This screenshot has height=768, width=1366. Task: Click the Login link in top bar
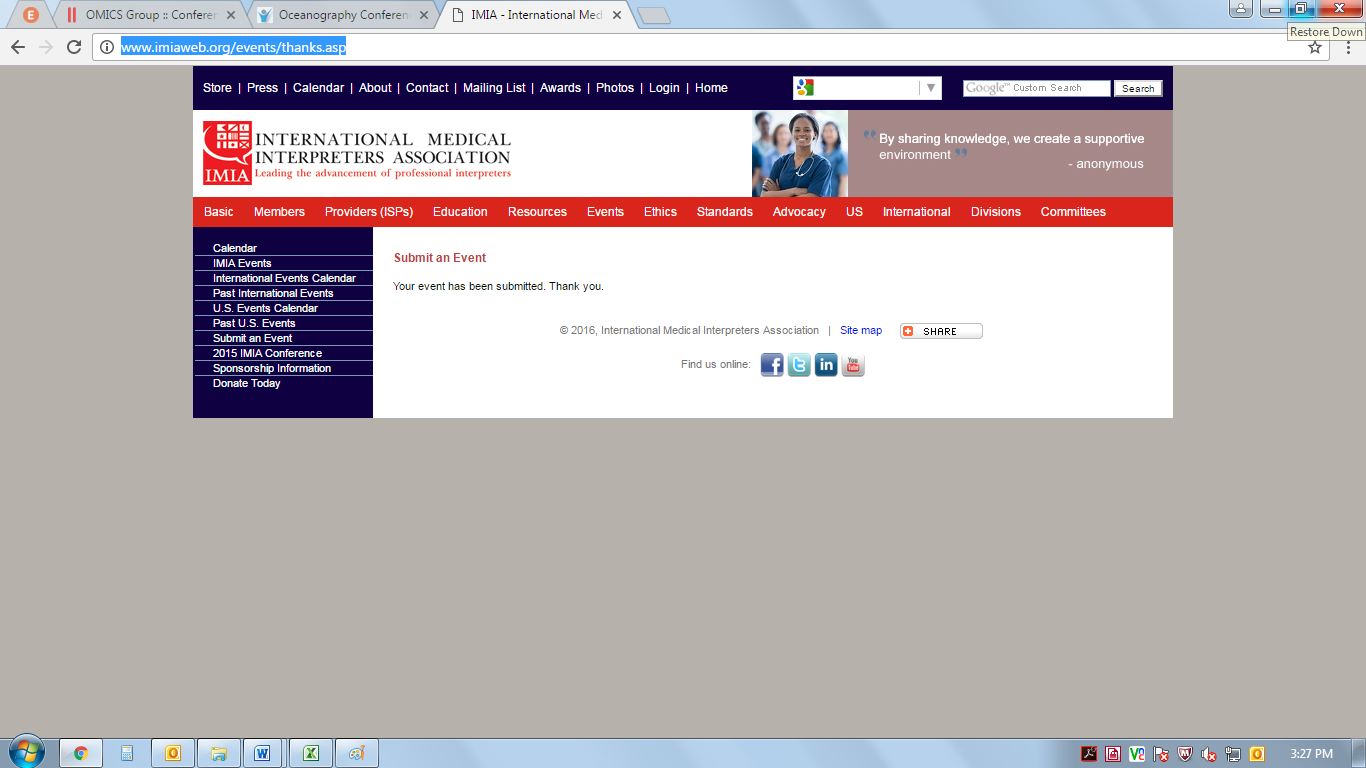coord(664,88)
